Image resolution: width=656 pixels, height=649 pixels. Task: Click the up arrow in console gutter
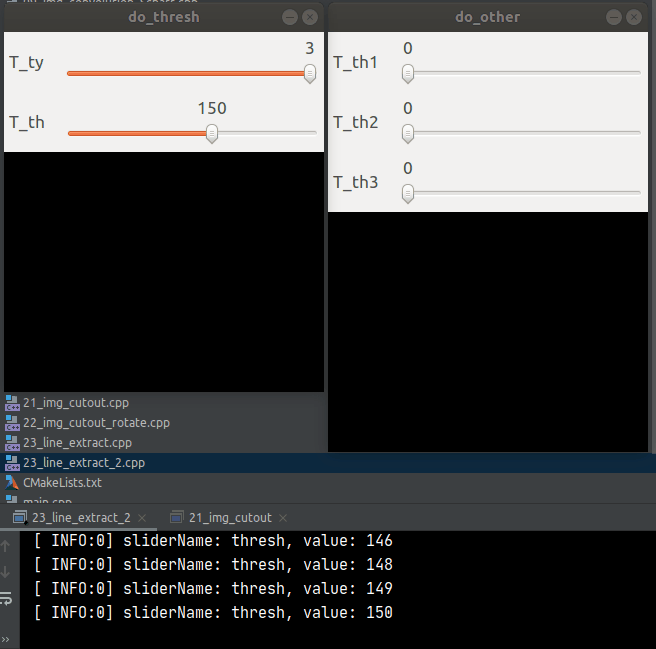[5, 546]
